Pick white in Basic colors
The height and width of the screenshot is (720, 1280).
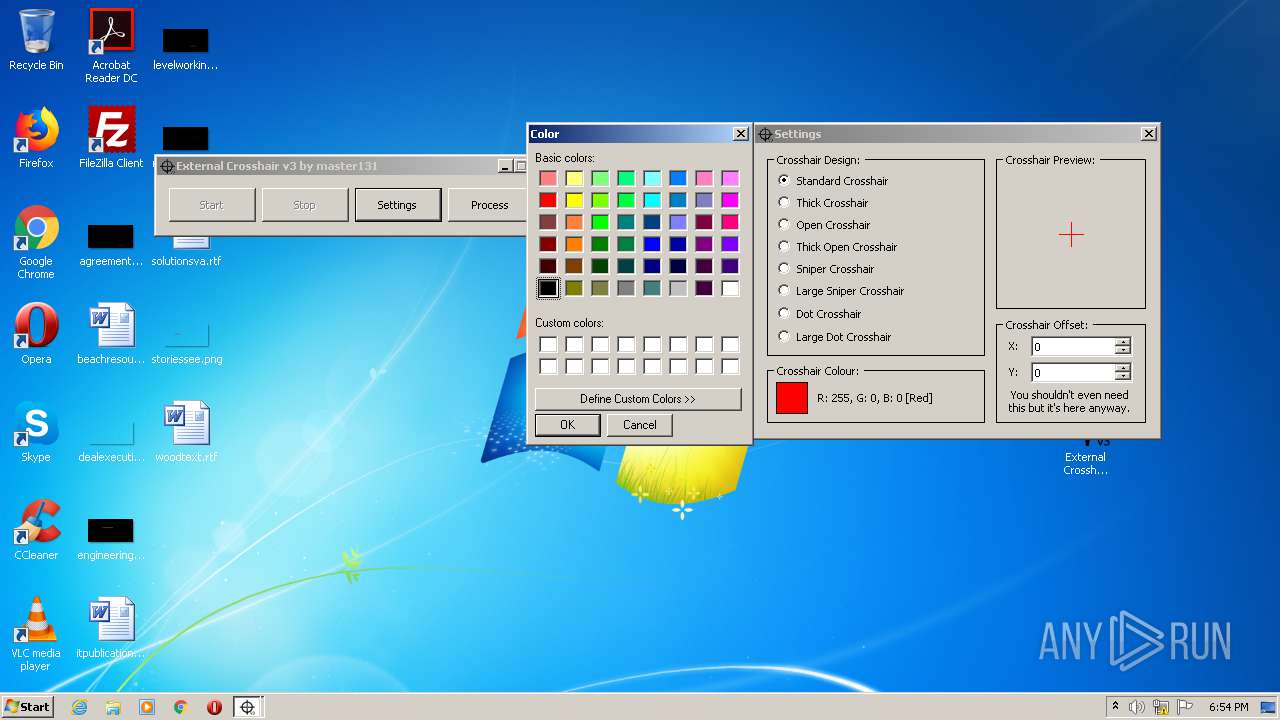[730, 288]
